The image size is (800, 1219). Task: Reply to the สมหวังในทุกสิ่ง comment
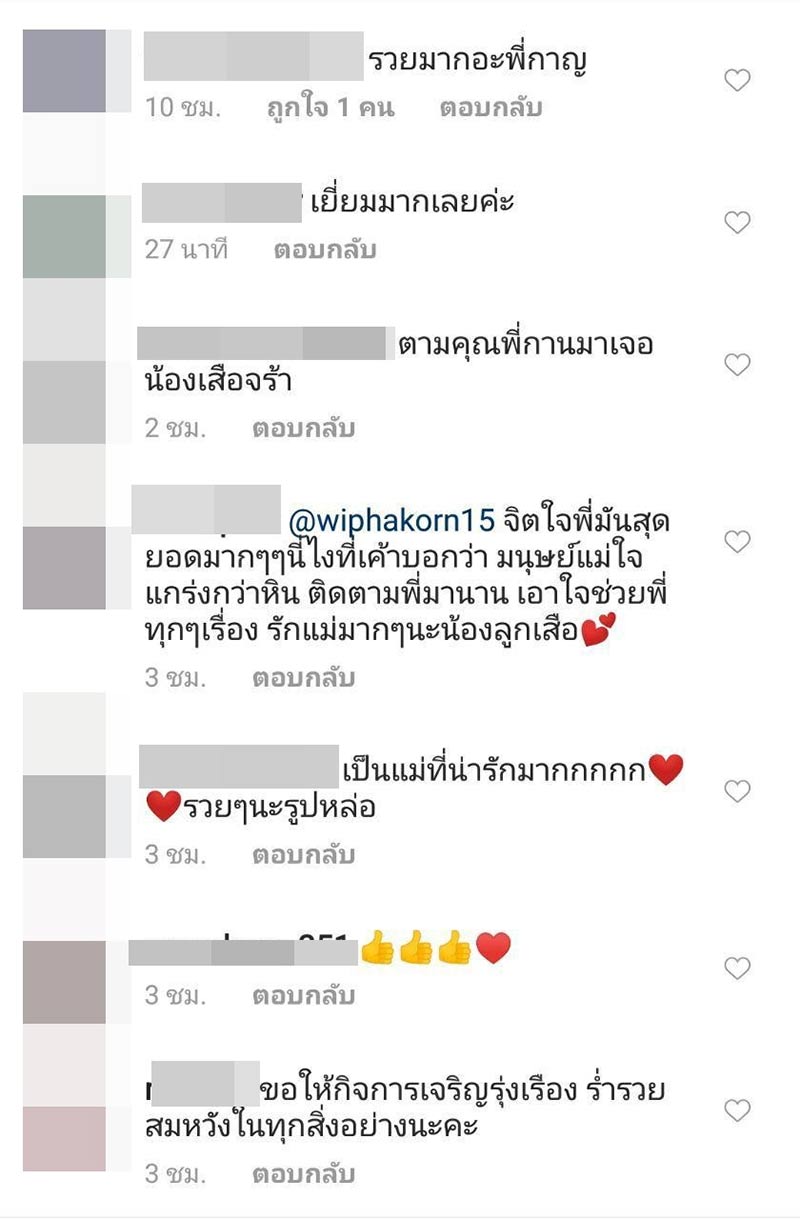tap(304, 1173)
